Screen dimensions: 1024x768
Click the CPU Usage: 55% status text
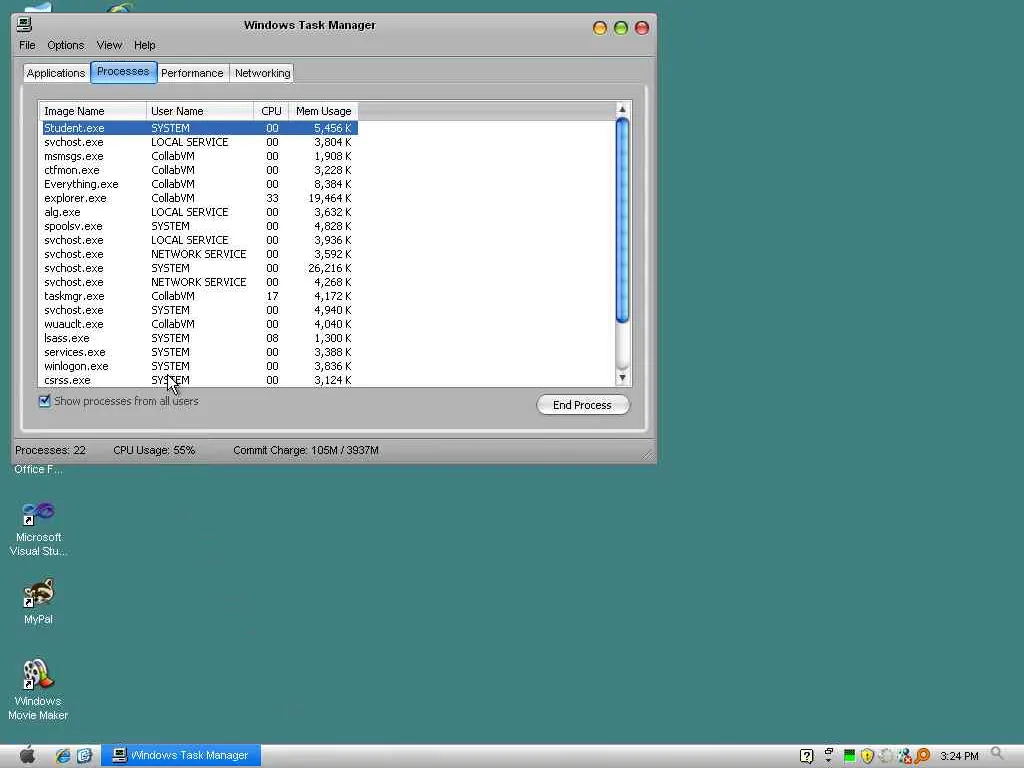154,451
